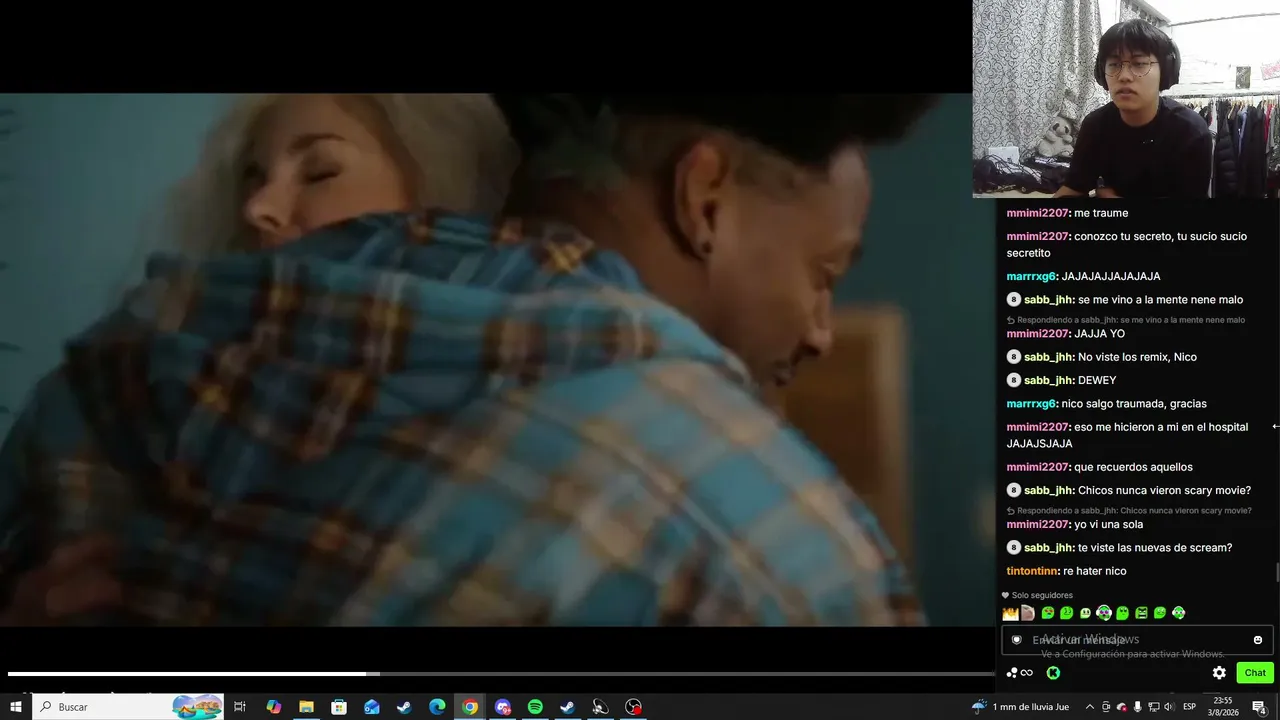Image resolution: width=1280 pixels, height=720 pixels.
Task: Launch Copilot from the taskbar
Action: coord(273,707)
